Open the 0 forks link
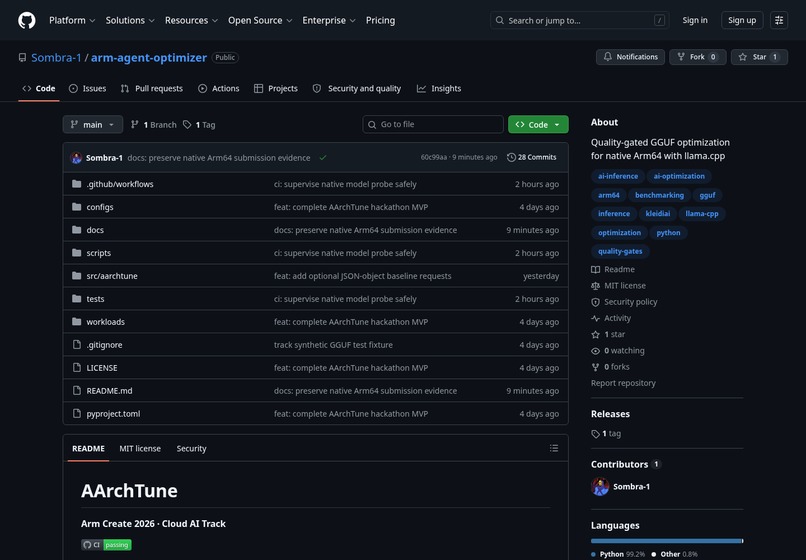 (610, 367)
